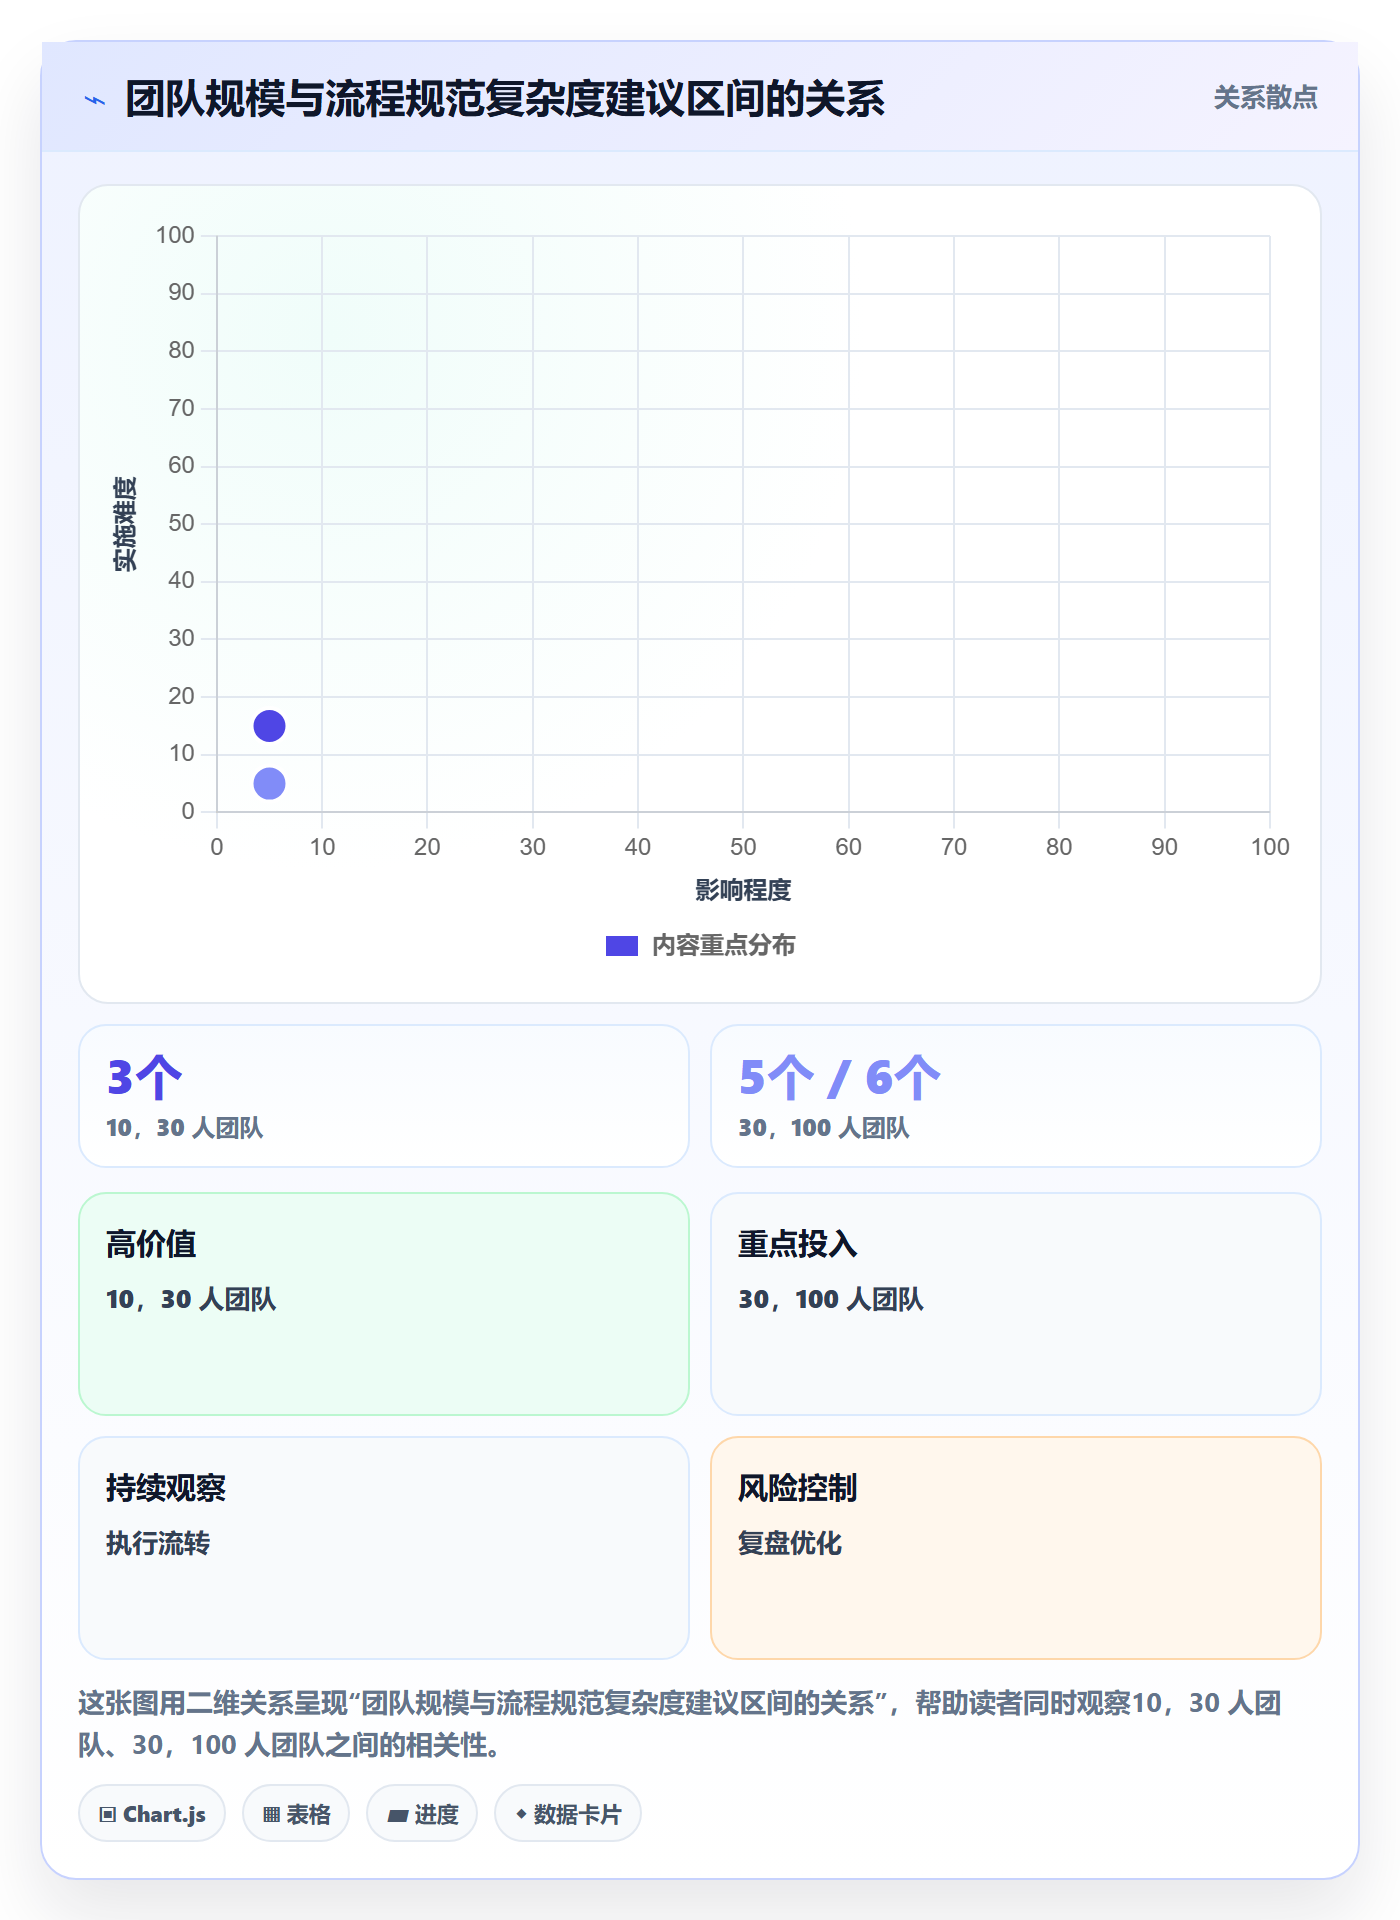This screenshot has height=1920, width=1400.
Task: Click the 3个 statistic value
Action: (x=144, y=1077)
